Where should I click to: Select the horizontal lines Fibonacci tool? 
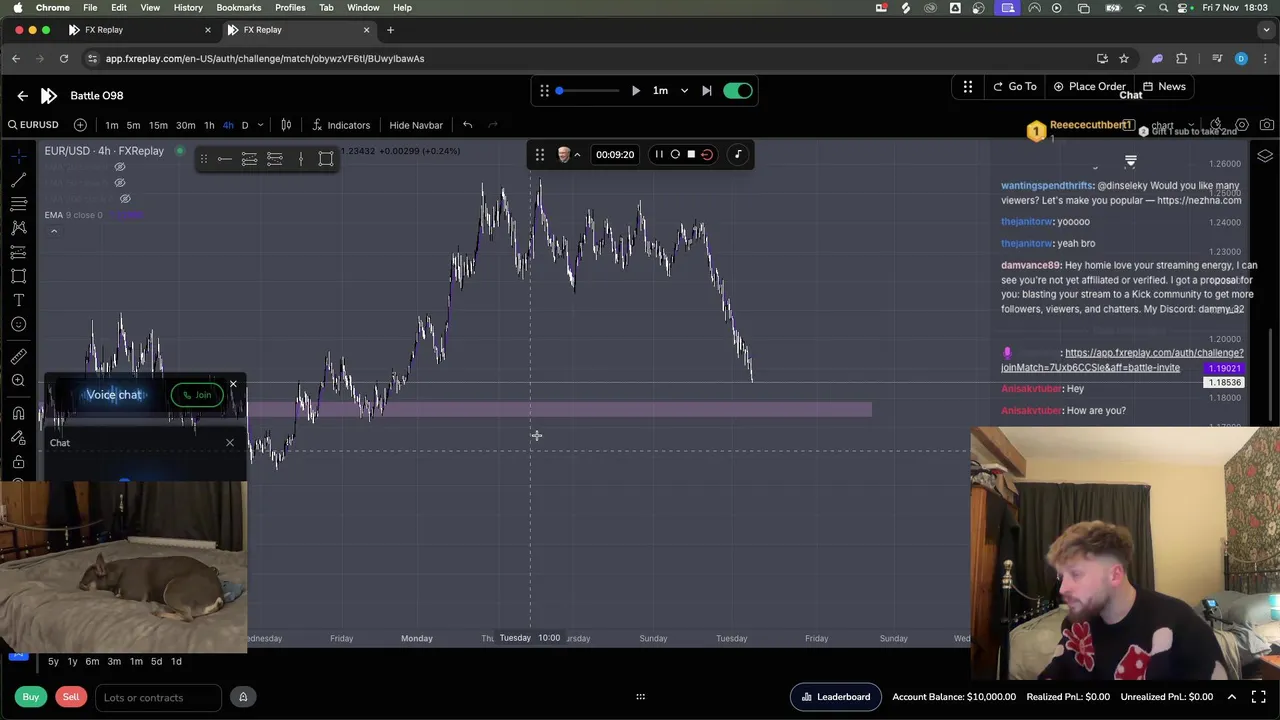[18, 204]
